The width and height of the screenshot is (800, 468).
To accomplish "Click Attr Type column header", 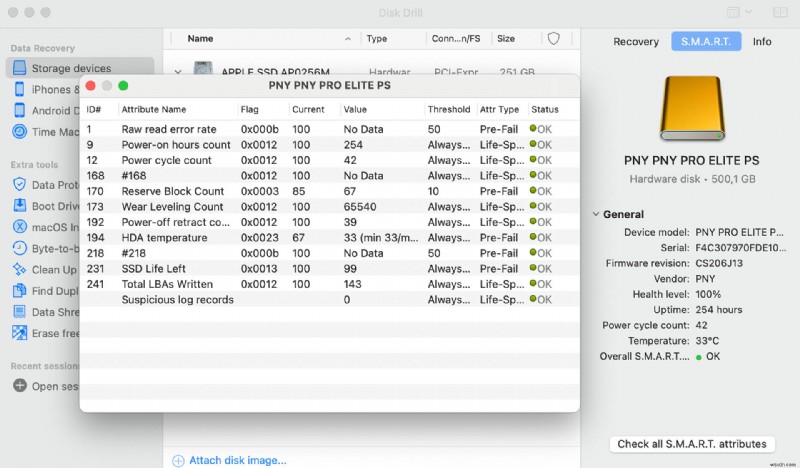I will [x=499, y=109].
